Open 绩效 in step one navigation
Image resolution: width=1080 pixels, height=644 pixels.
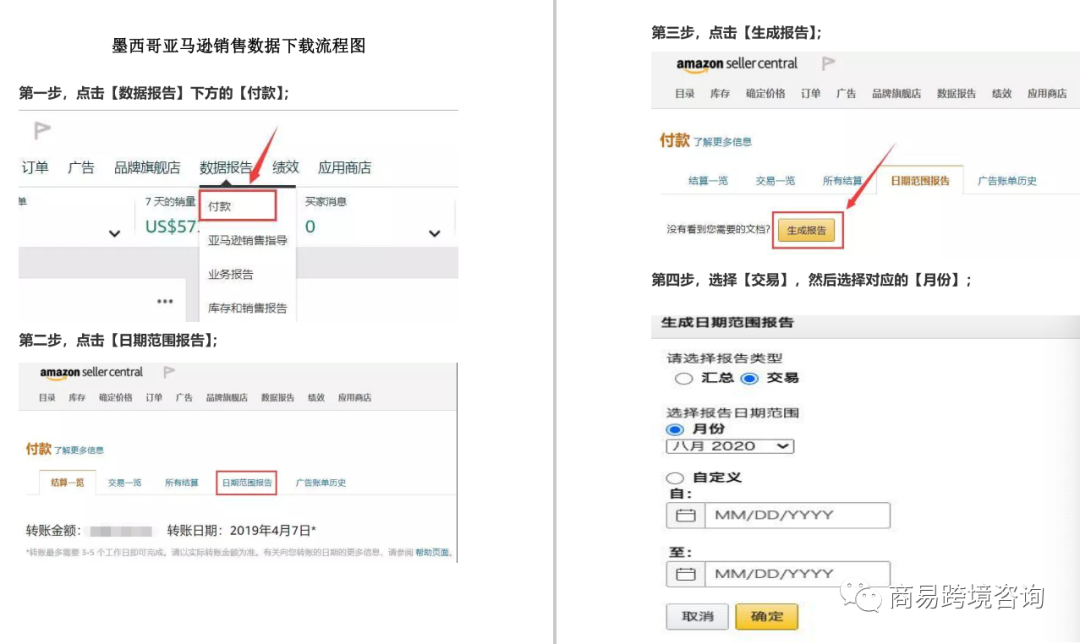[286, 167]
